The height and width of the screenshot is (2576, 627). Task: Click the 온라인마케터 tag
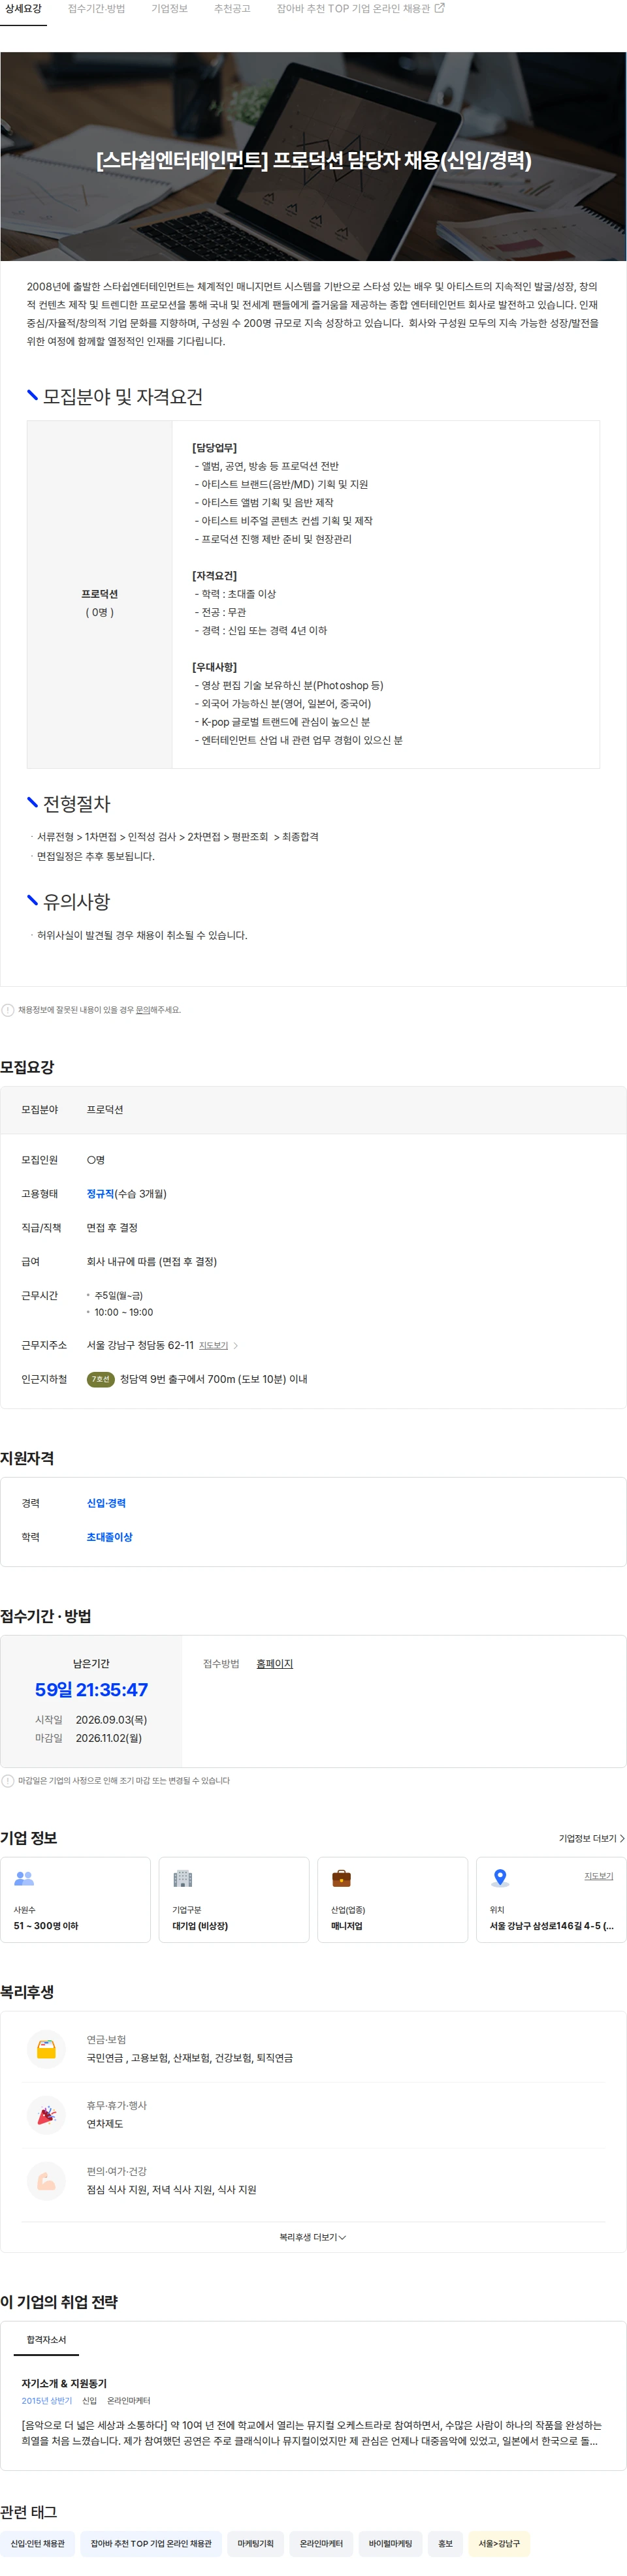(321, 2543)
